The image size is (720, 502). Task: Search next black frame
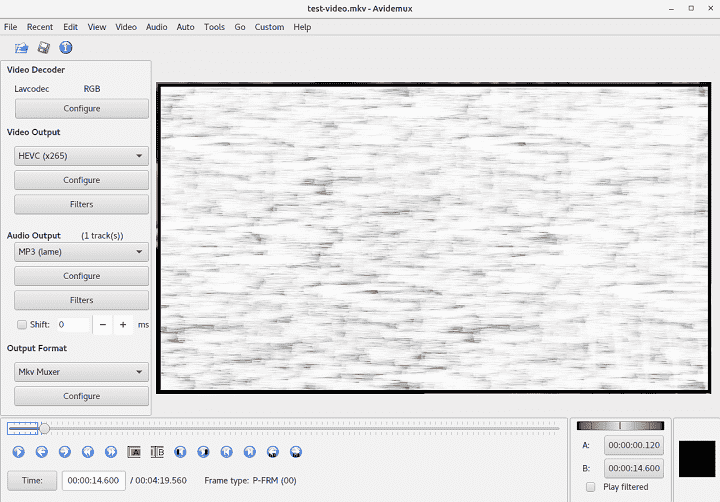point(203,452)
